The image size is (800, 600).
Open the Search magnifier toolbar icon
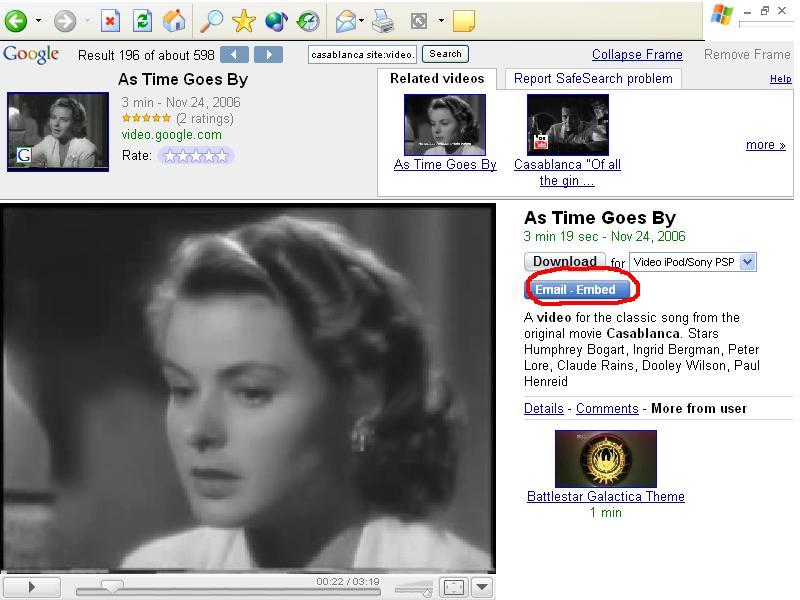pos(211,21)
